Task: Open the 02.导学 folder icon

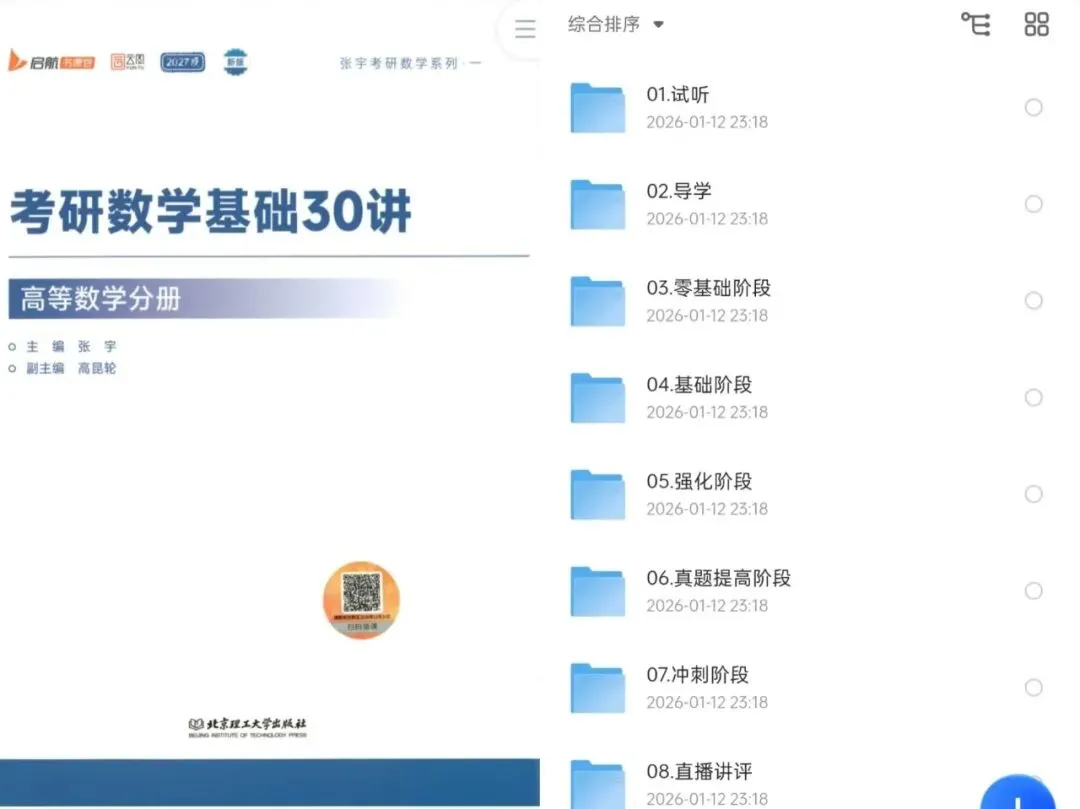Action: tap(597, 204)
